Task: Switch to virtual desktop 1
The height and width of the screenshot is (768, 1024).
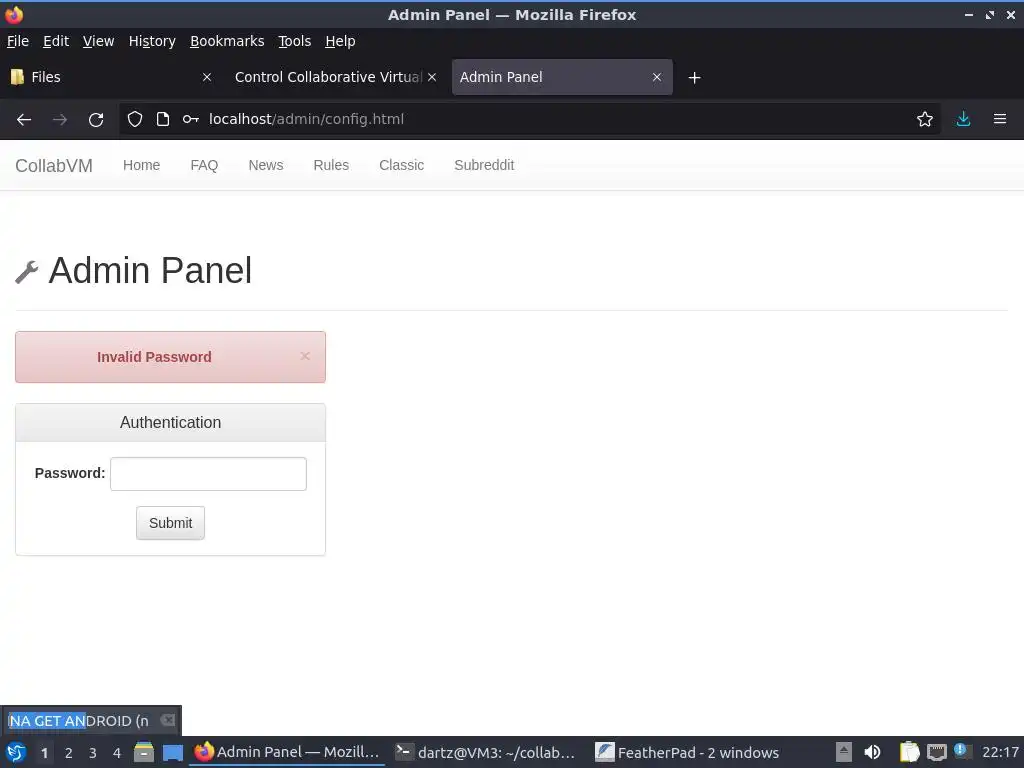Action: 44,753
